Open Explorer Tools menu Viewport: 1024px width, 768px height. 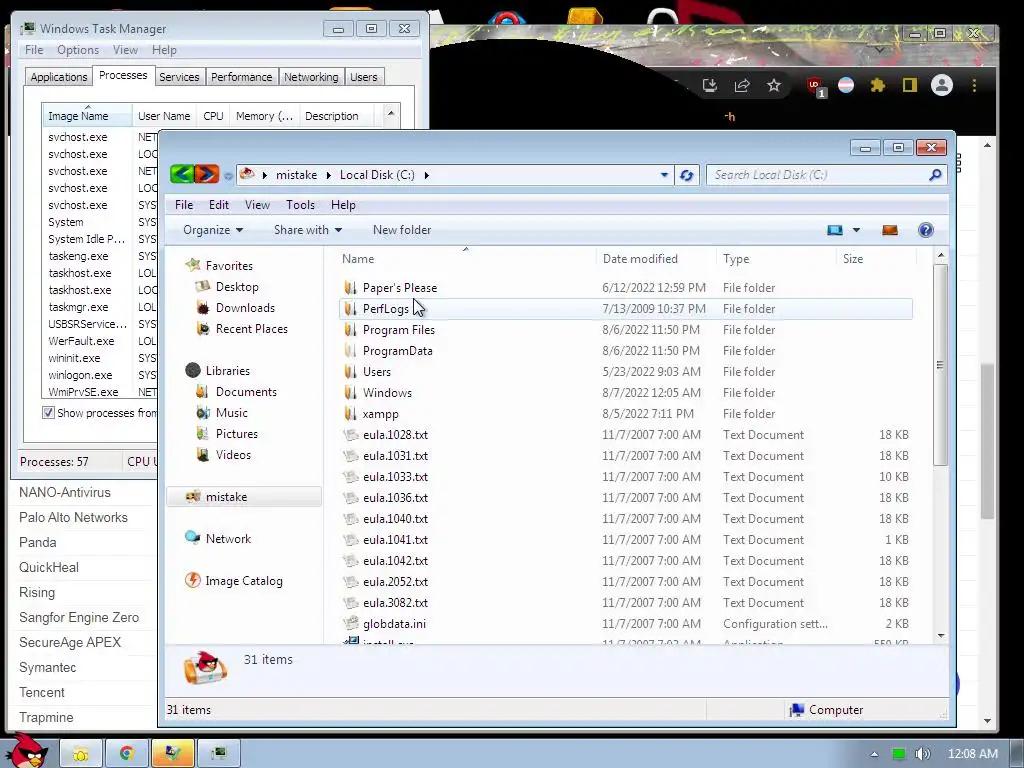[x=300, y=205]
